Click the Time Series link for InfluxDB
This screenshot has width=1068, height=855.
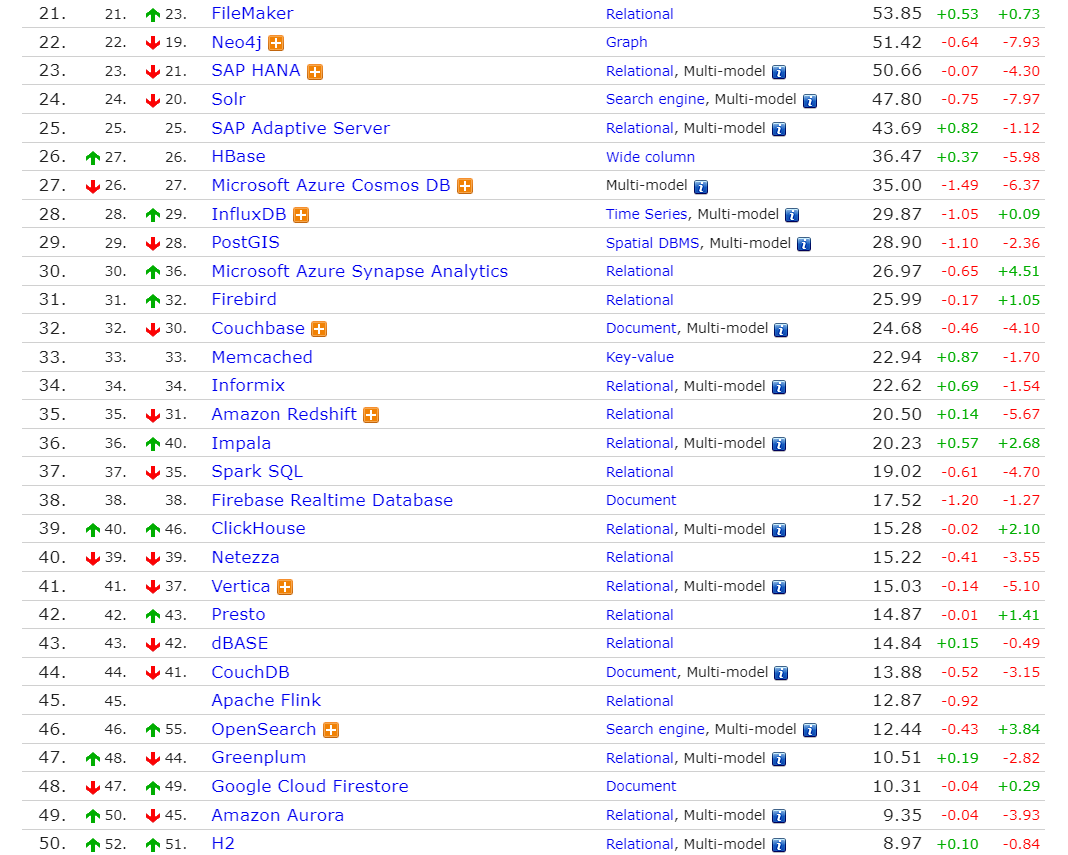coord(646,214)
